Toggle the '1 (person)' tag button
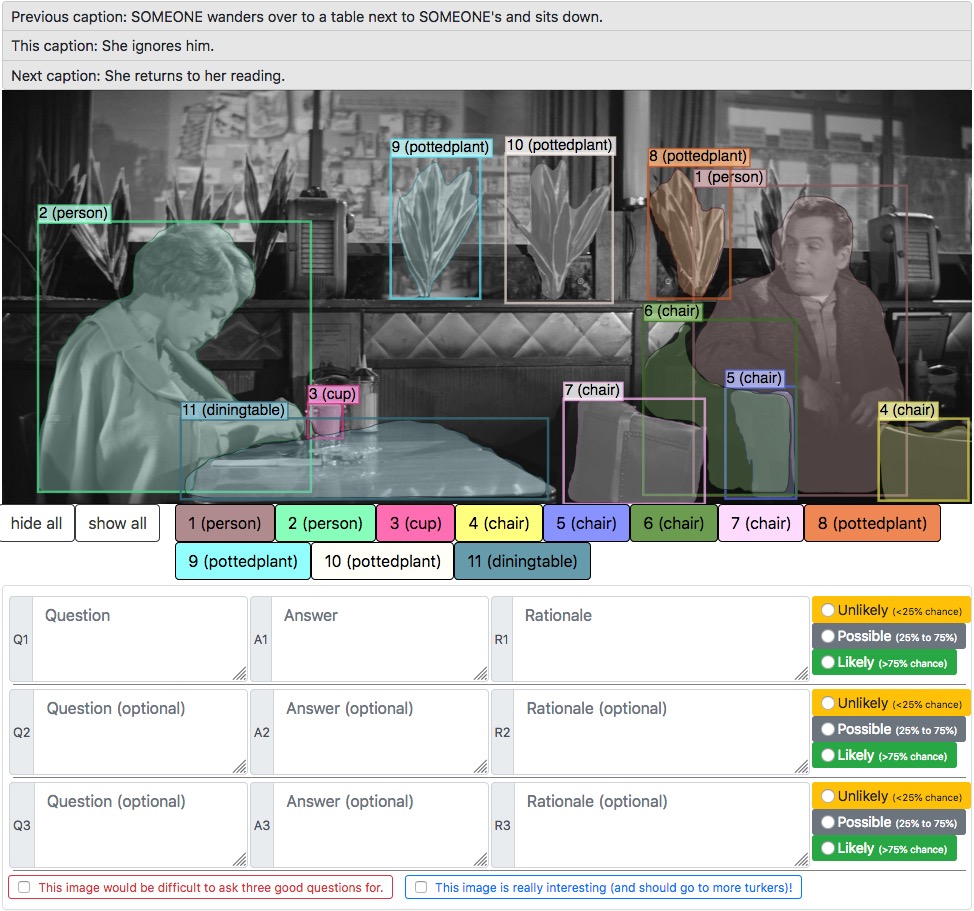The height and width of the screenshot is (911, 974). tap(225, 523)
